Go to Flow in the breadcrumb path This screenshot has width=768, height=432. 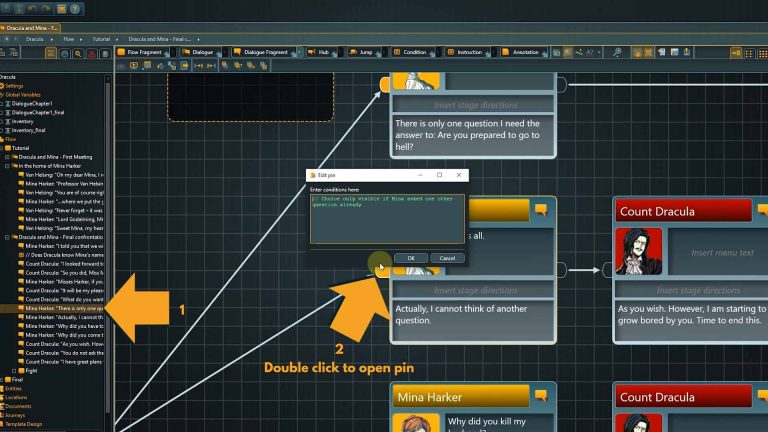tap(69, 39)
